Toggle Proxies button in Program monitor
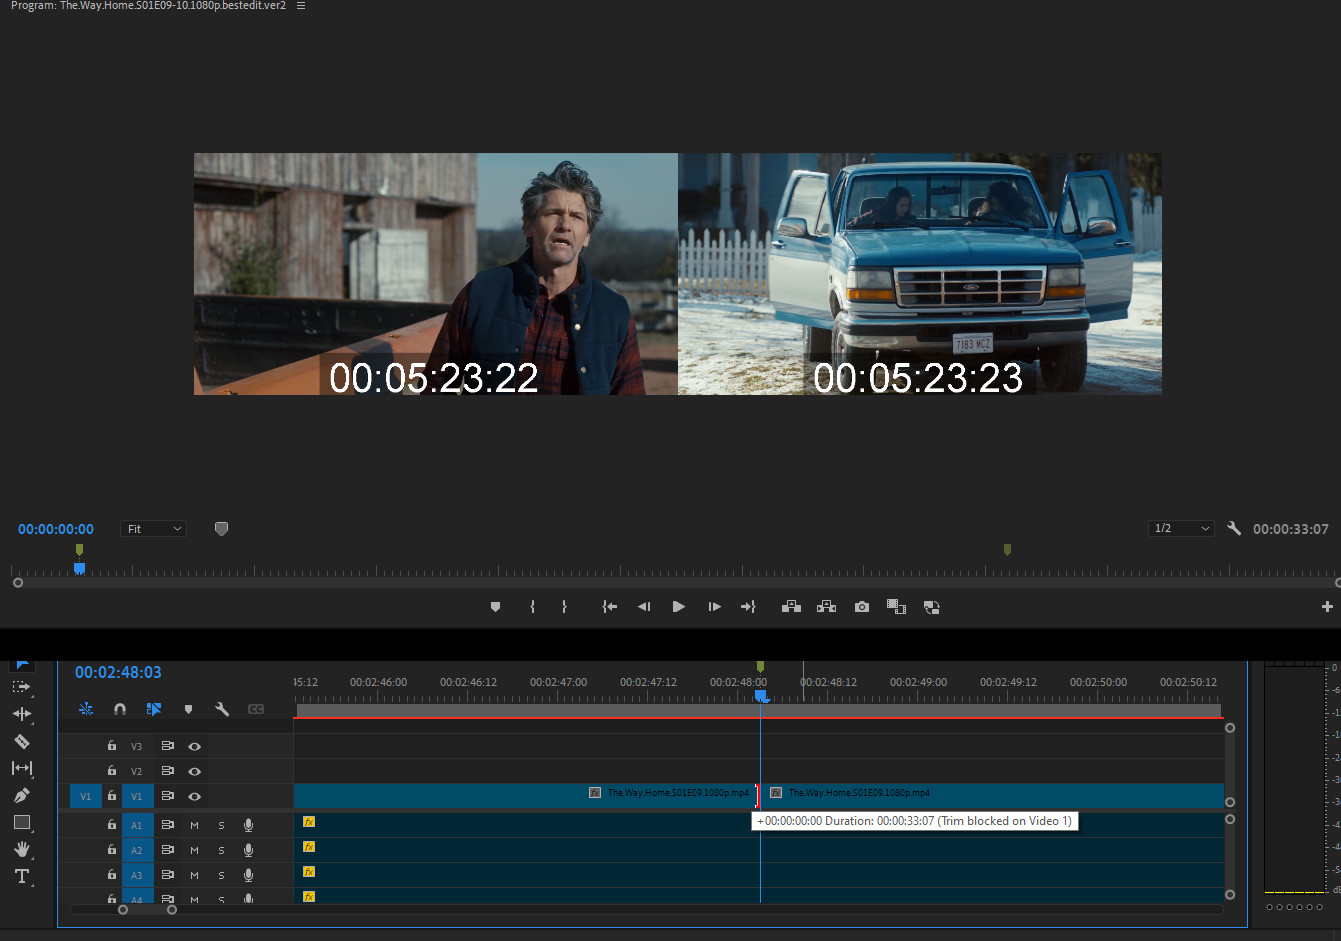This screenshot has height=941, width=1341. 931,607
